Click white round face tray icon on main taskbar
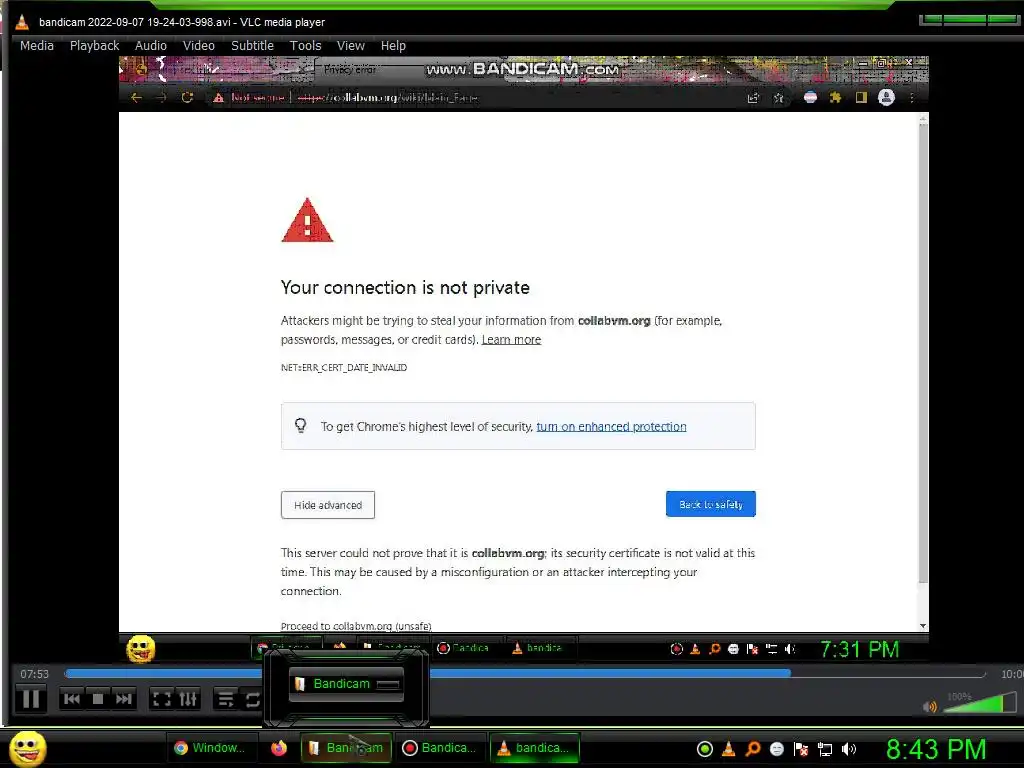 [776, 749]
